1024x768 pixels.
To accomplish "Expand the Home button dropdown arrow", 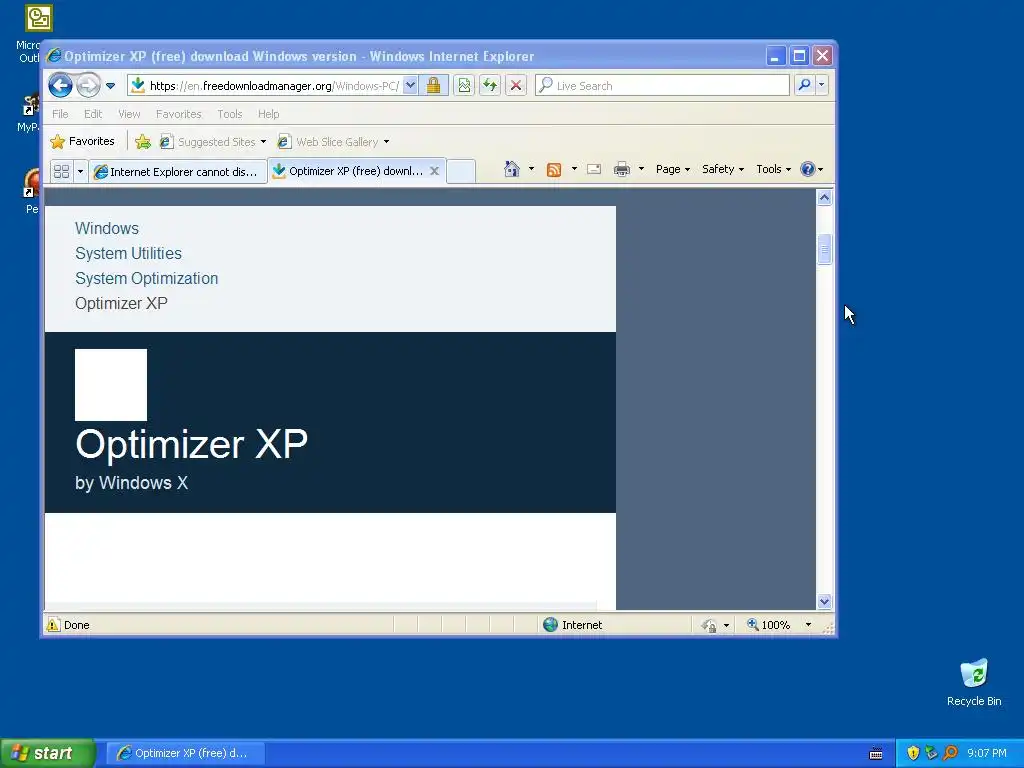I will 531,169.
